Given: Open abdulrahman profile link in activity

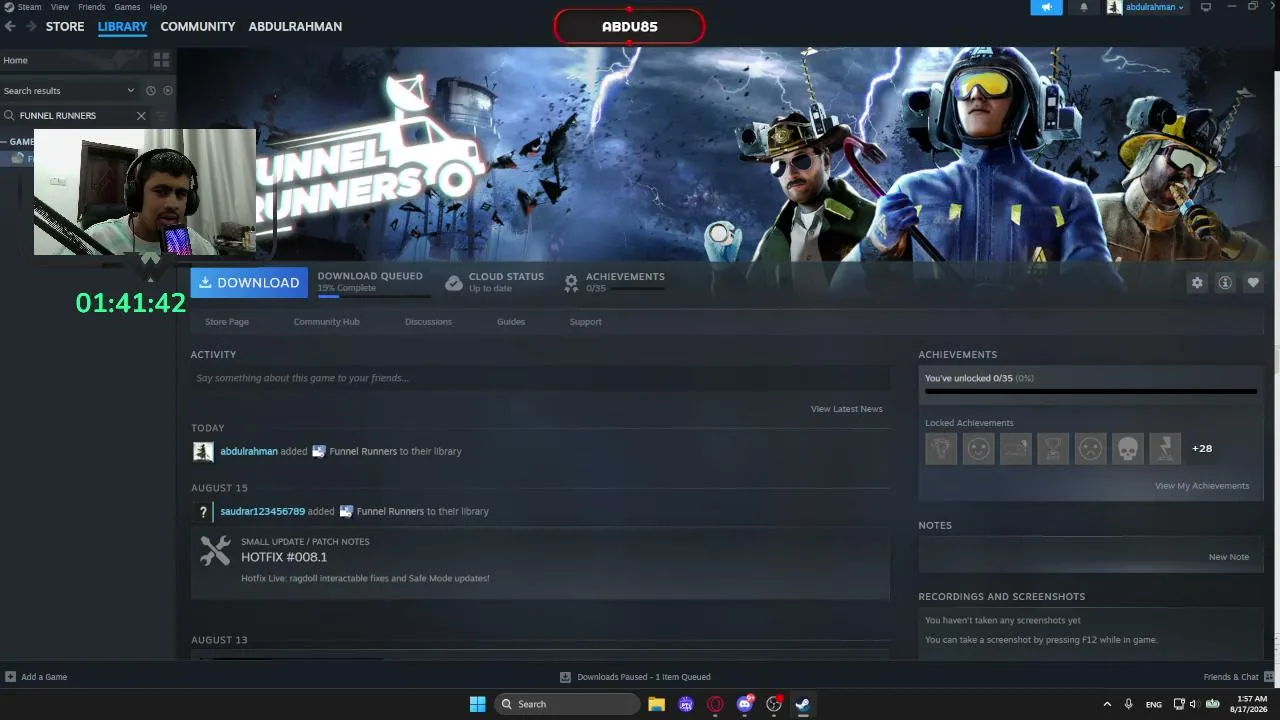Looking at the screenshot, I should point(249,451).
